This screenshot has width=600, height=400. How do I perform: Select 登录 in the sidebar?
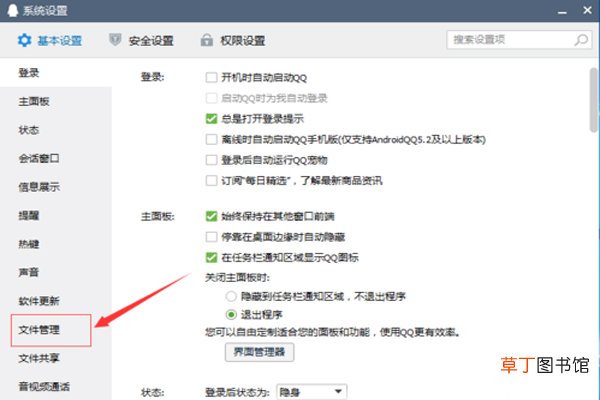point(56,73)
